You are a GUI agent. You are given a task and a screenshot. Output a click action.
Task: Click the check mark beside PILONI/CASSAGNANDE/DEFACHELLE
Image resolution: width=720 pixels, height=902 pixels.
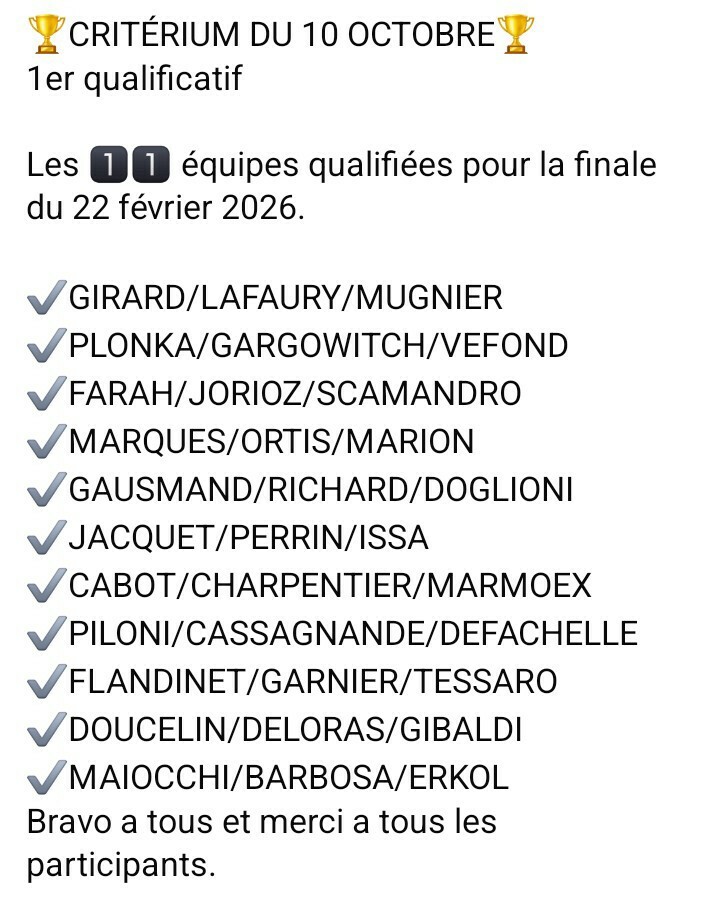(x=46, y=634)
